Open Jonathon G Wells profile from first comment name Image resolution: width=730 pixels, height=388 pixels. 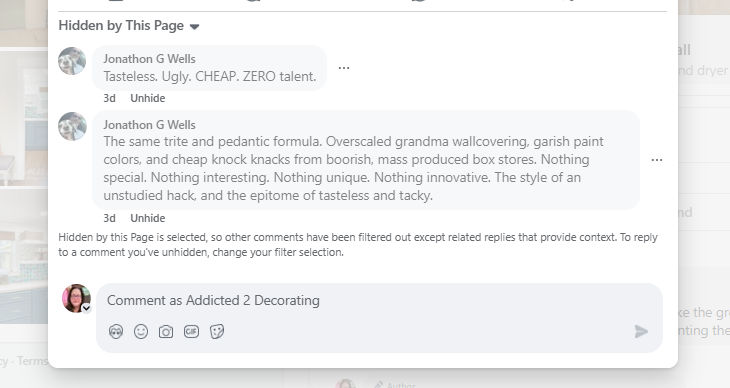tap(149, 59)
